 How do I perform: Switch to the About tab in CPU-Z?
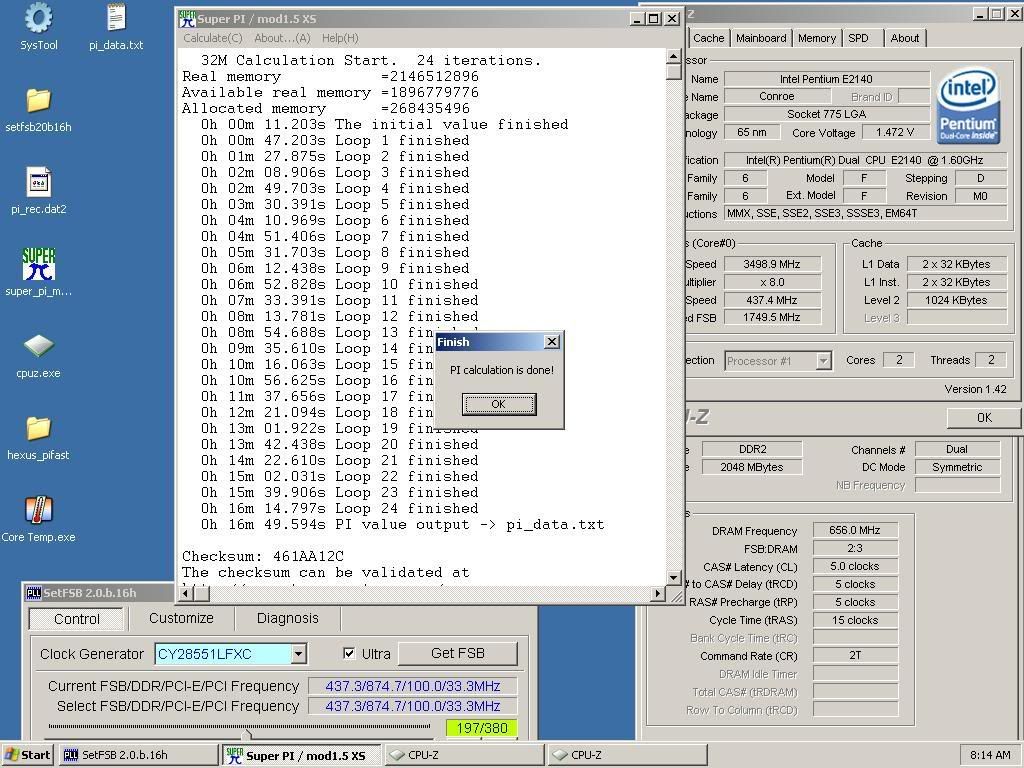(904, 38)
